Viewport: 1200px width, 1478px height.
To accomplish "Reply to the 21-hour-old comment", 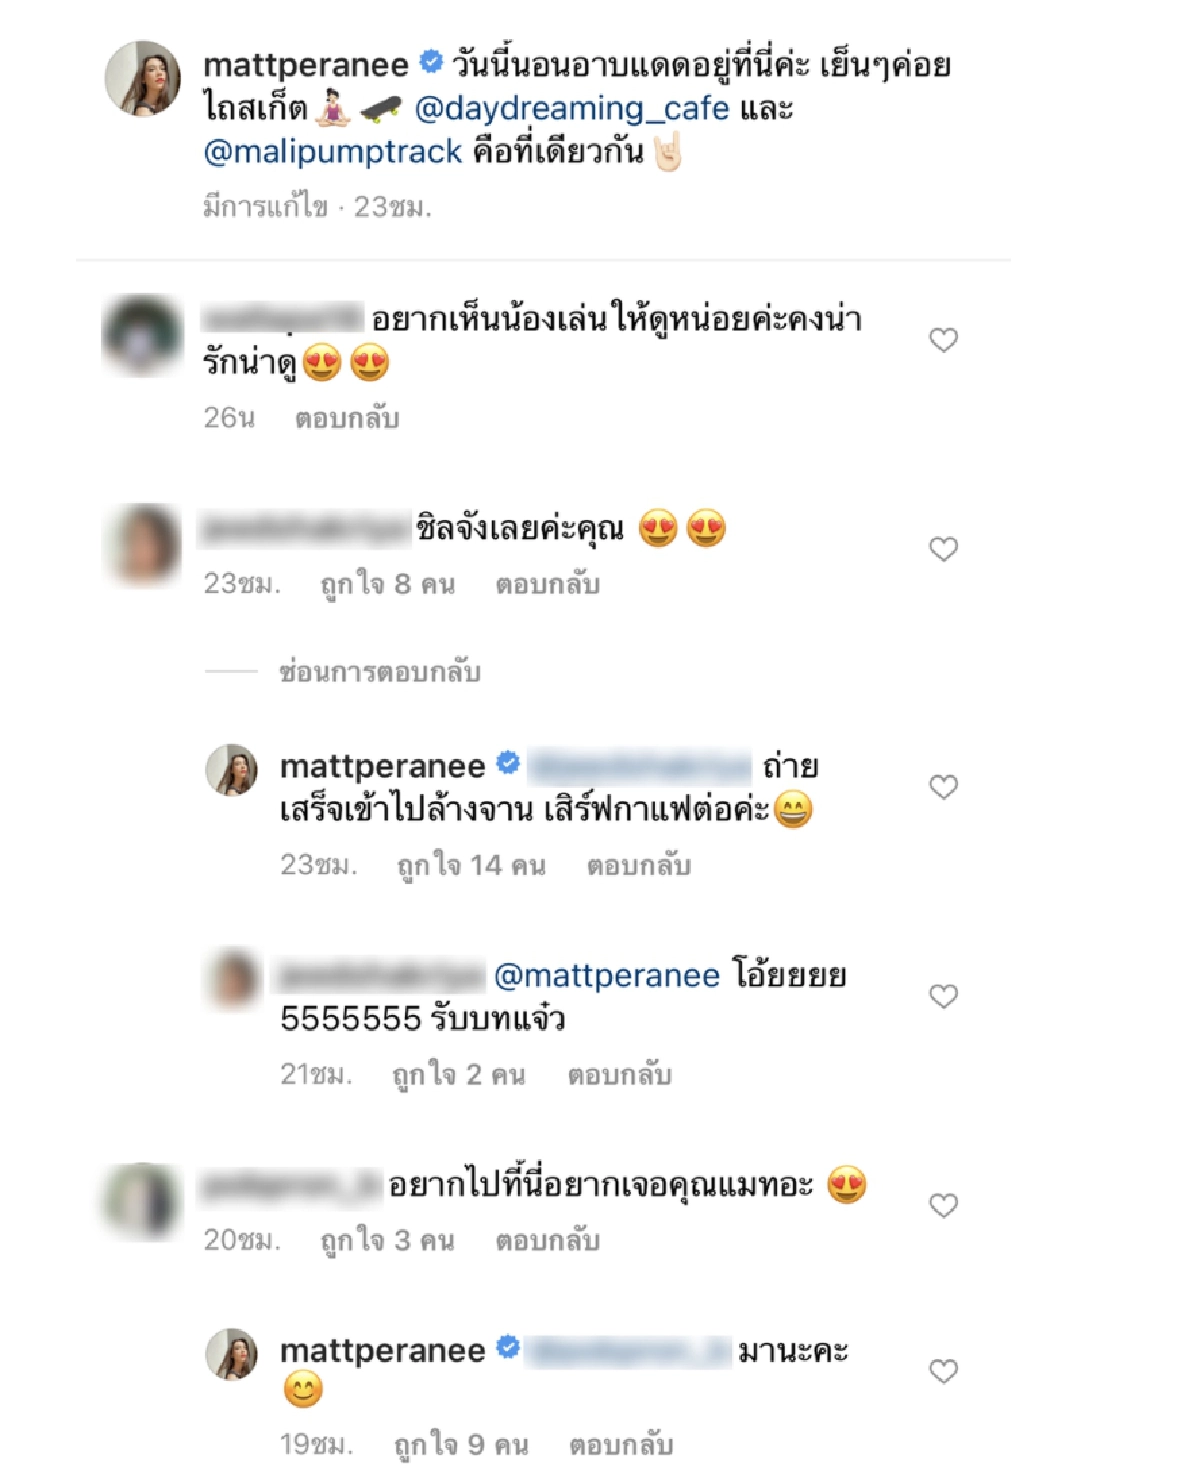I will point(620,1075).
